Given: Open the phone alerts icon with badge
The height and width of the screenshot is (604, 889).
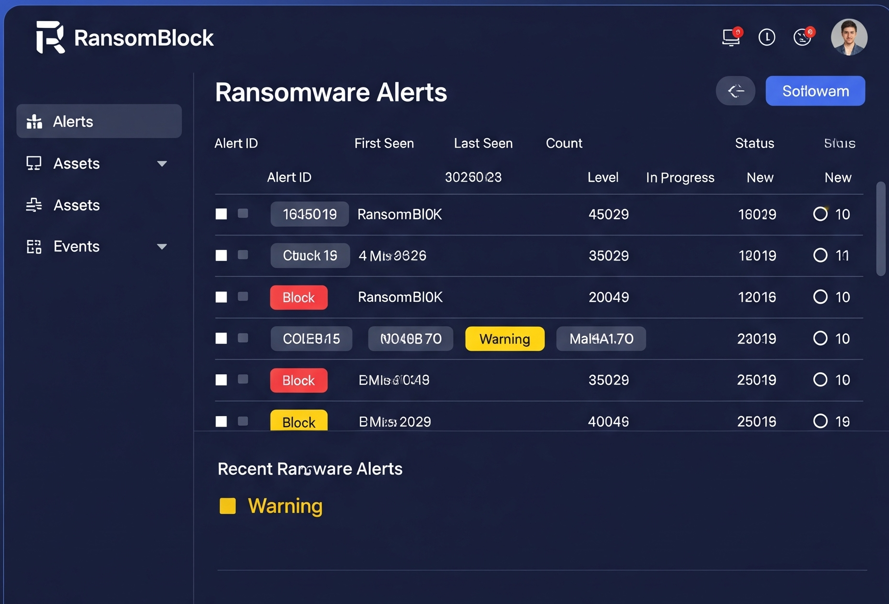Looking at the screenshot, I should tap(802, 37).
